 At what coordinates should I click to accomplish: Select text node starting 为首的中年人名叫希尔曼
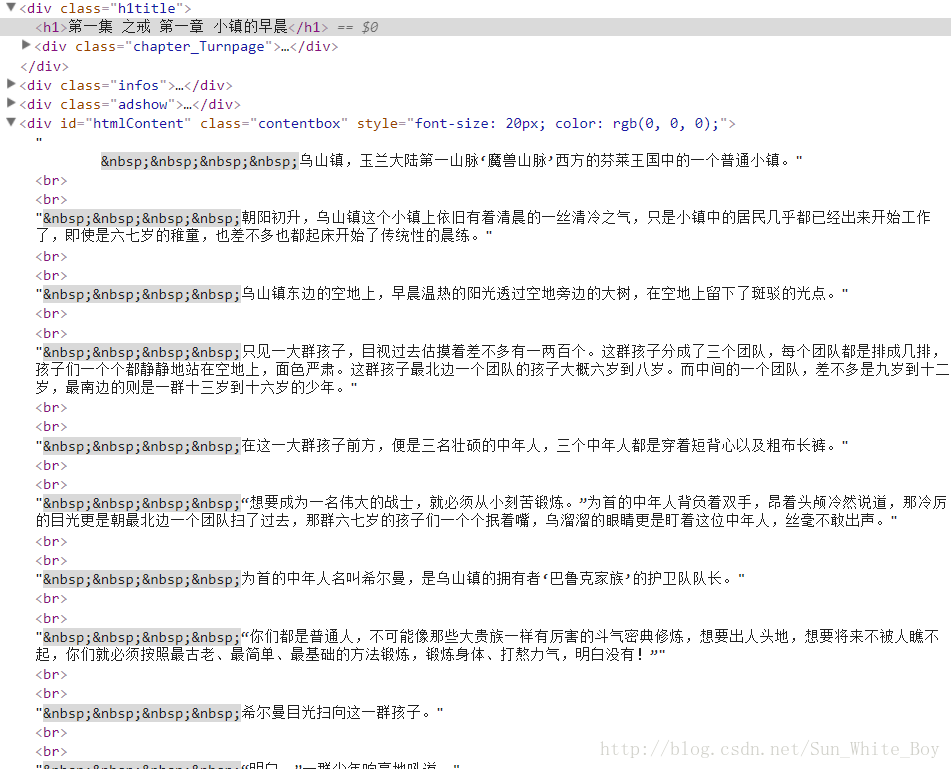tap(390, 579)
